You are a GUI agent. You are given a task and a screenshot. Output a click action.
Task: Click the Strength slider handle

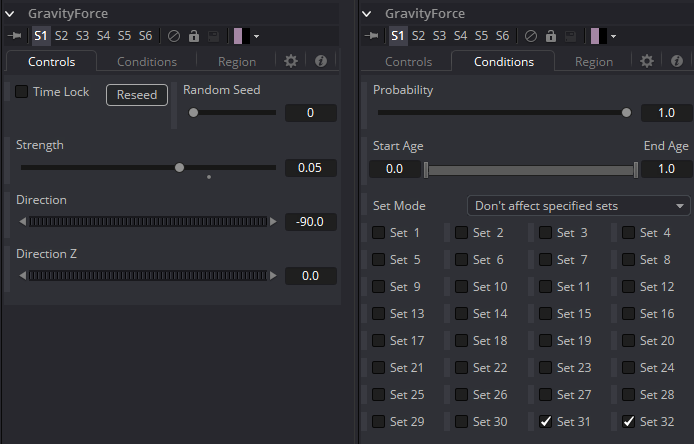[x=179, y=168]
